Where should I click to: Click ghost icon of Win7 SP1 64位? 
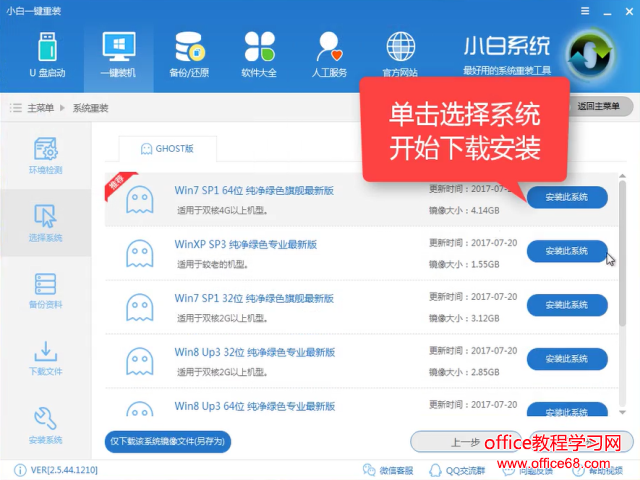pyautogui.click(x=140, y=200)
